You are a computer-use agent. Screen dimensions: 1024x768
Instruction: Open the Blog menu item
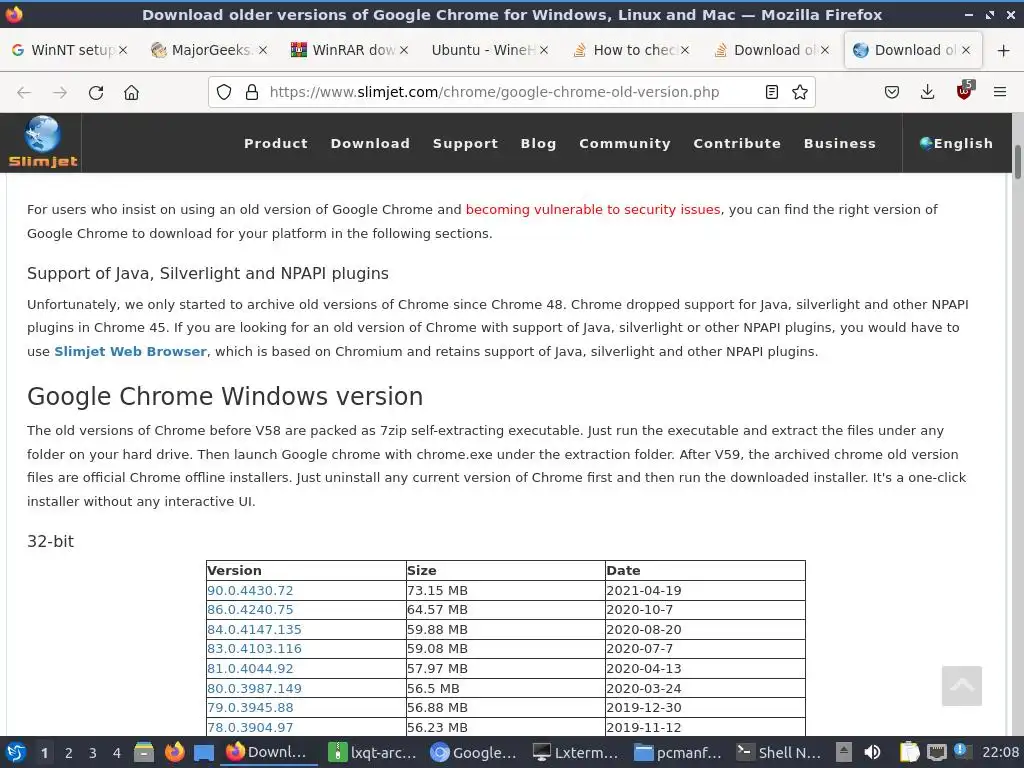pos(538,143)
